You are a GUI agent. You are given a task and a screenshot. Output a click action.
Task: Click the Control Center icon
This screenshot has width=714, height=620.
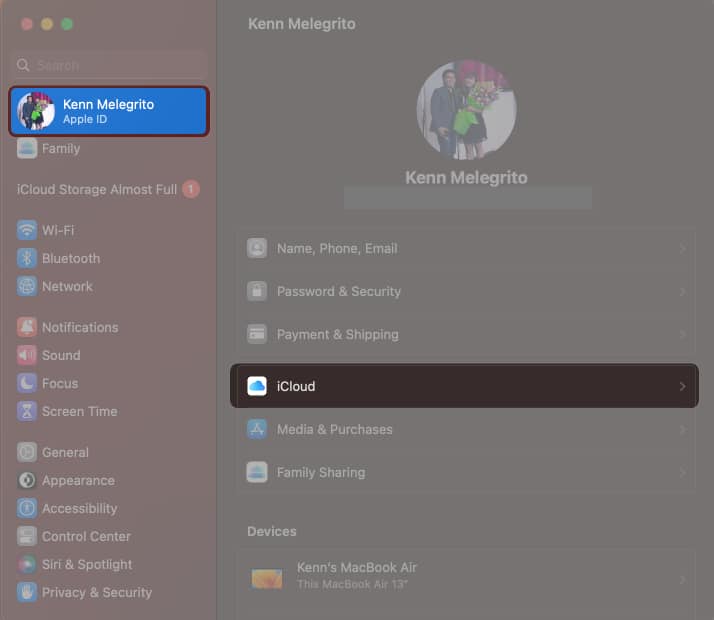(x=27, y=536)
